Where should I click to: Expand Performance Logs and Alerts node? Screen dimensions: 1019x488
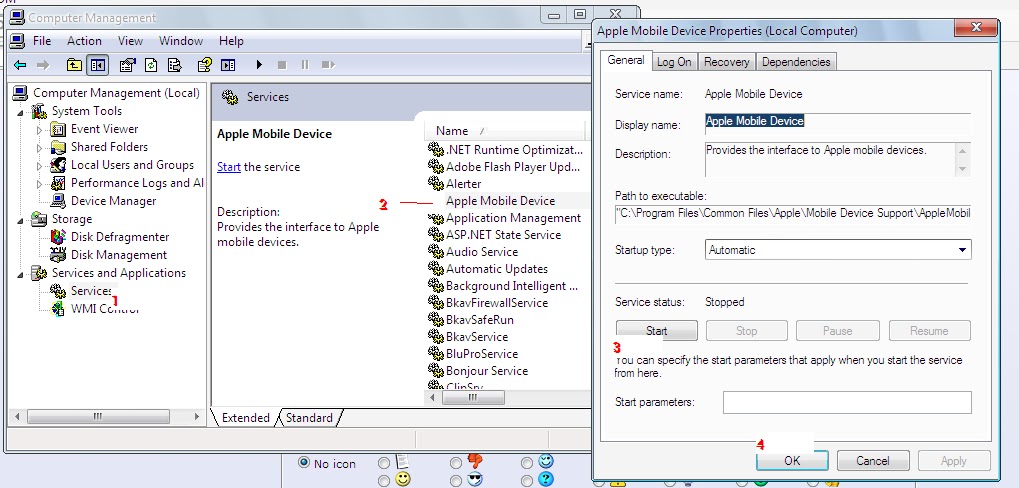click(x=39, y=184)
